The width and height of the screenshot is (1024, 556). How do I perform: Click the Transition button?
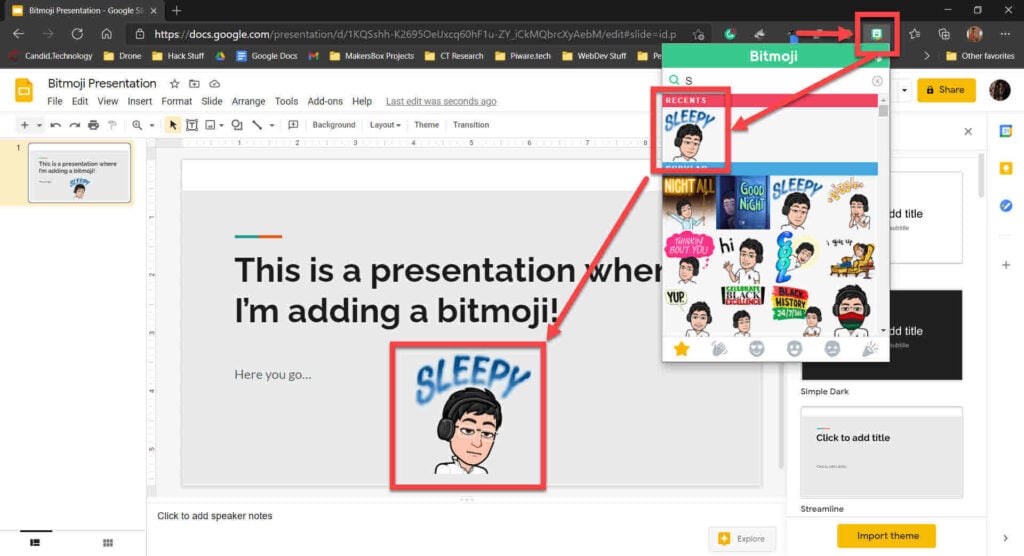point(471,125)
